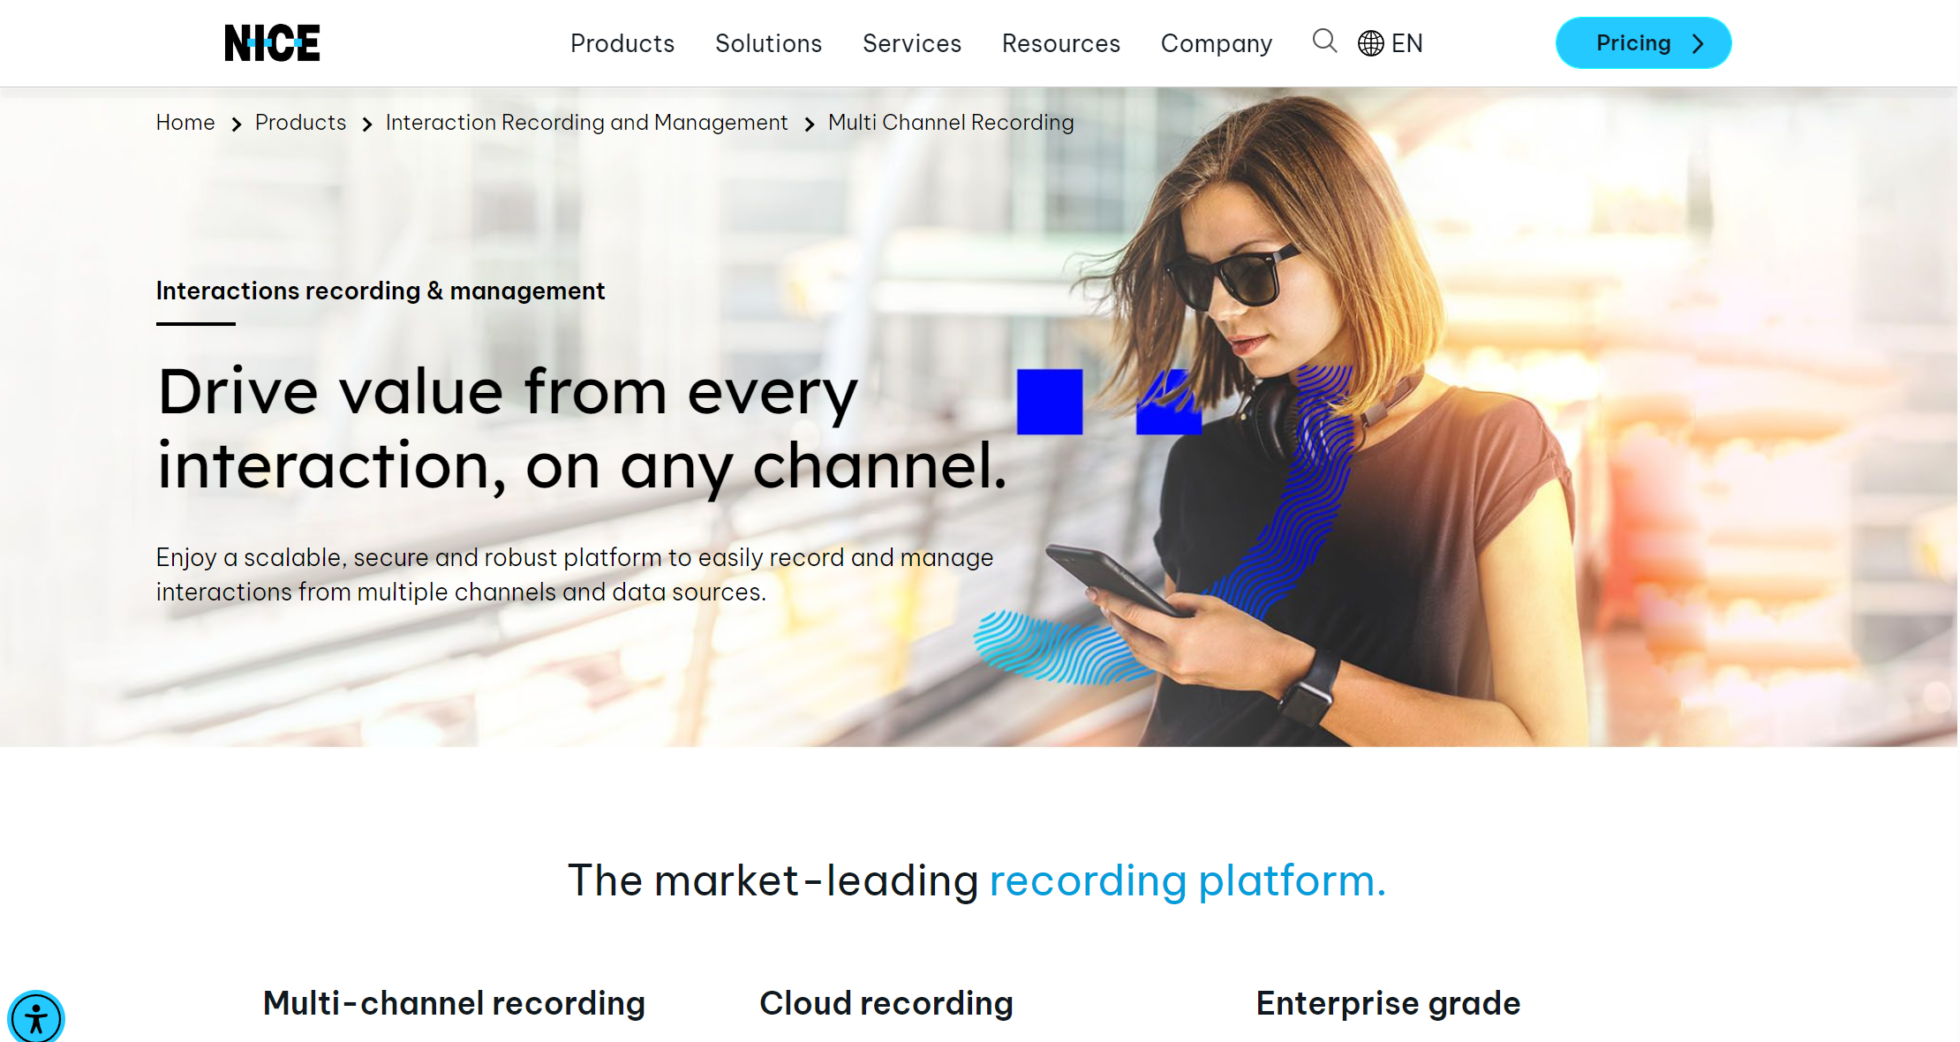Expand the Company menu
1960x1042 pixels.
pyautogui.click(x=1216, y=44)
